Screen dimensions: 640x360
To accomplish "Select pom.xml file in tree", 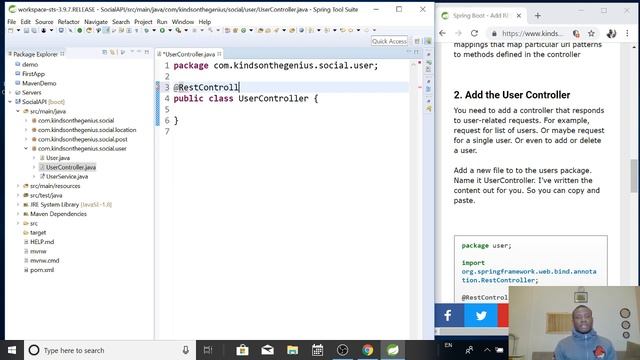I will (42, 270).
